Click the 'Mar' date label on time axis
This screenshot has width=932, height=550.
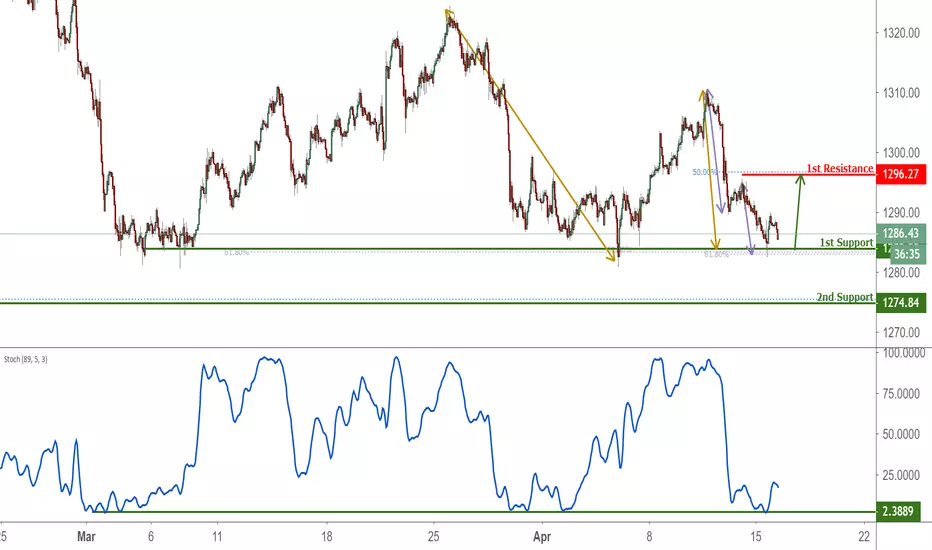coord(86,537)
